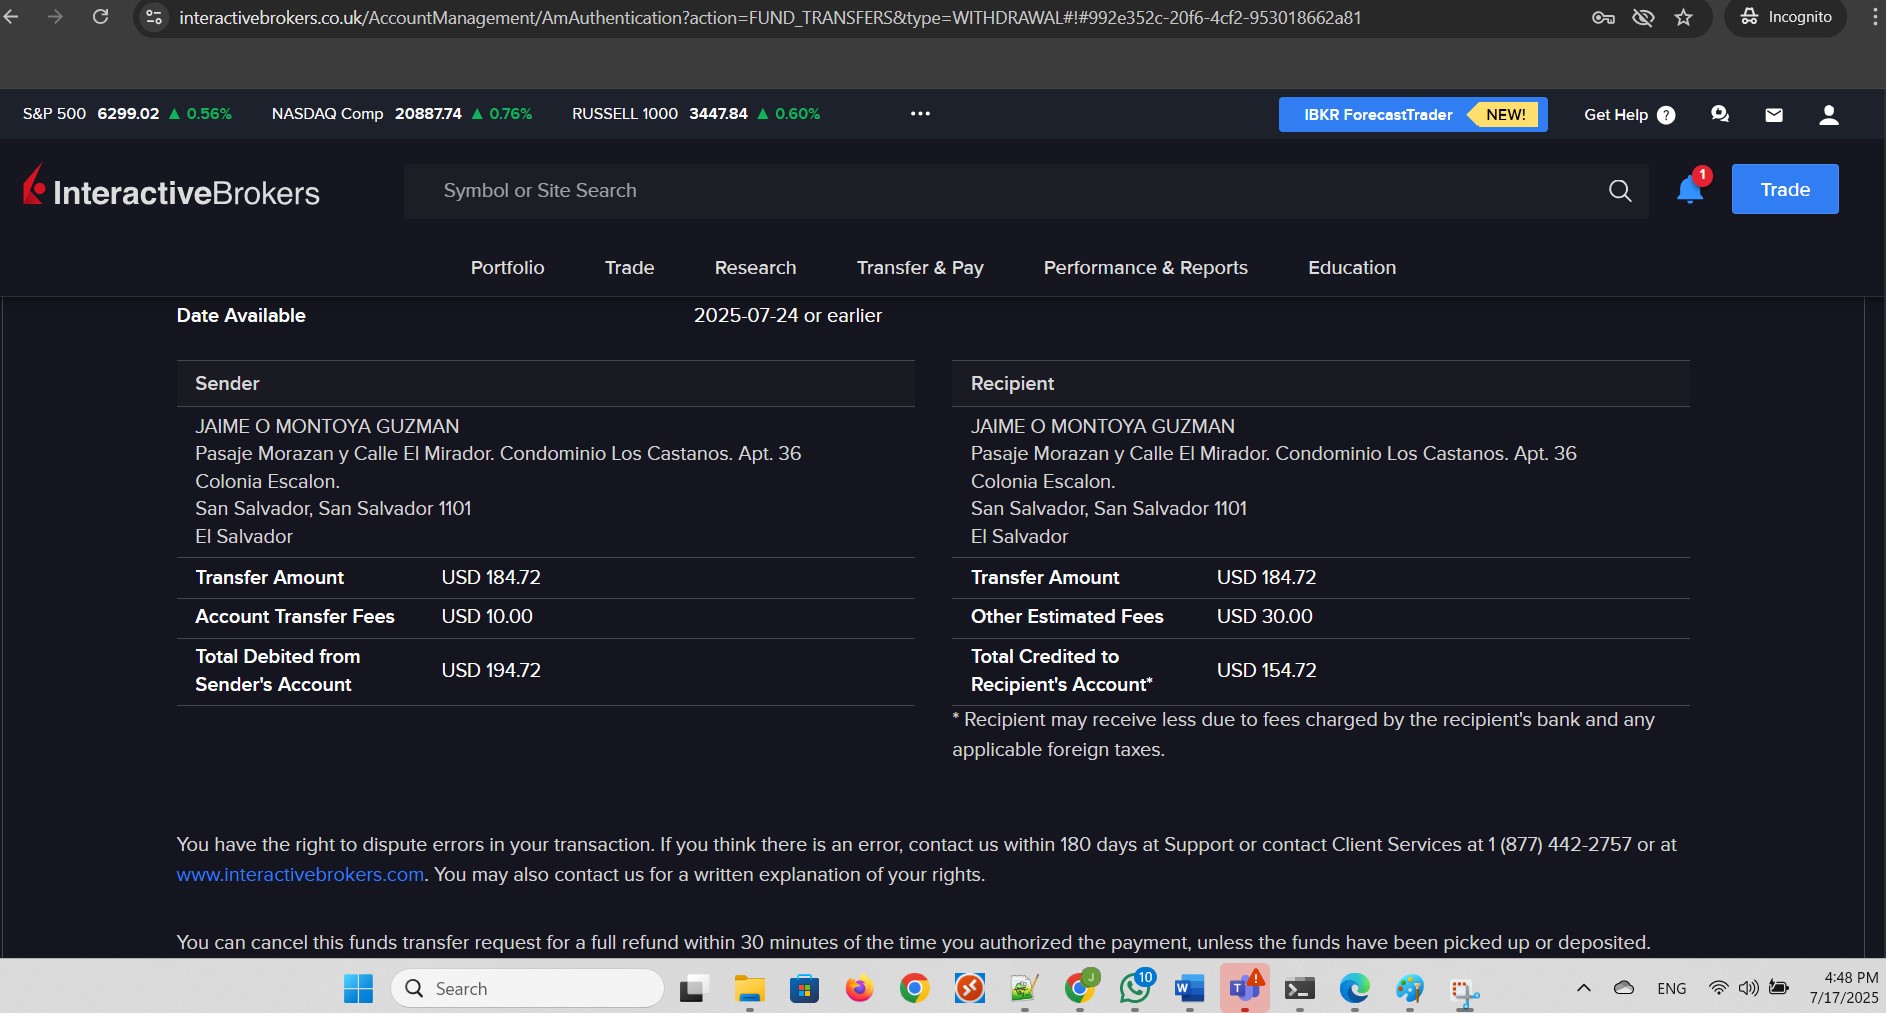Open Performance & Reports menu
Image resolution: width=1886 pixels, height=1013 pixels.
click(1146, 268)
